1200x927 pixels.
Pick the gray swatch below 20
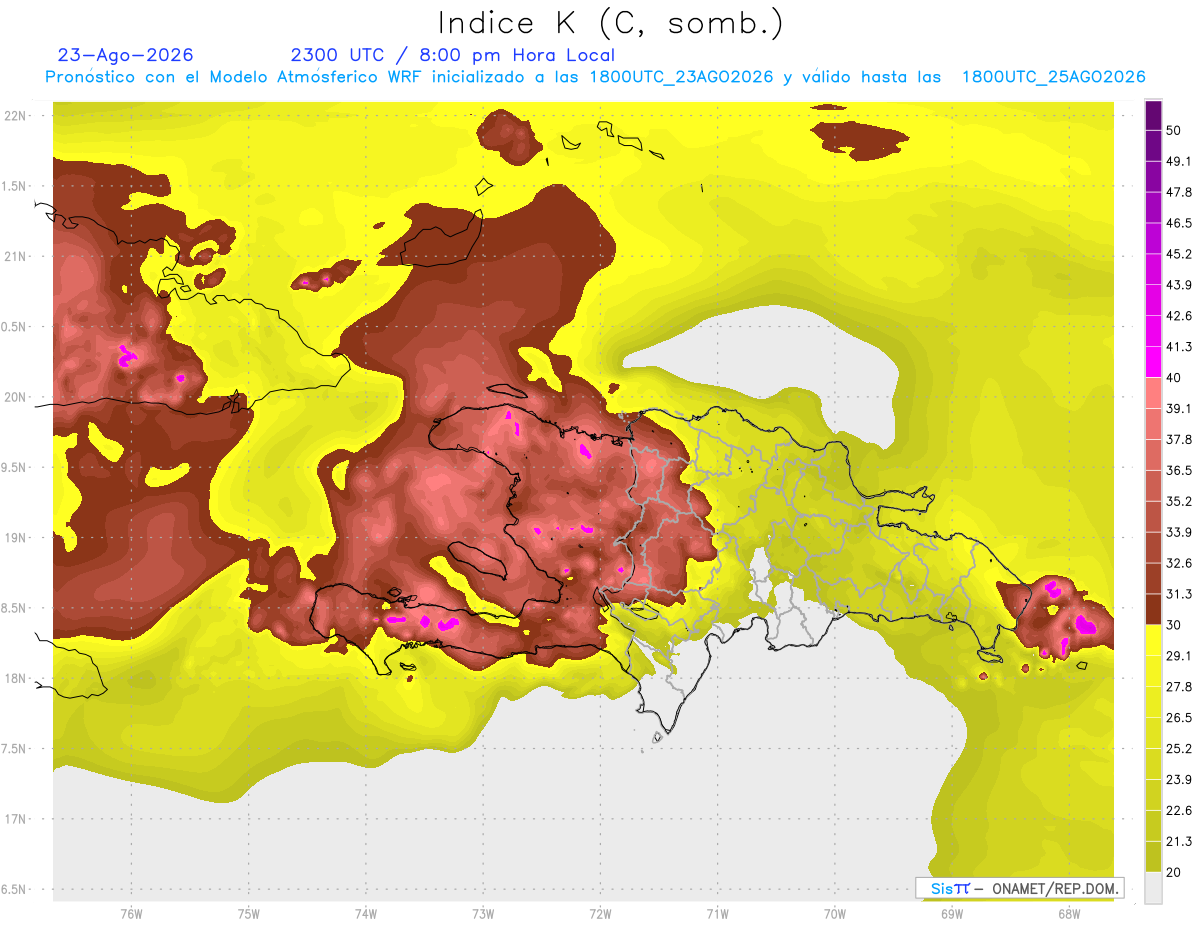click(x=1153, y=888)
